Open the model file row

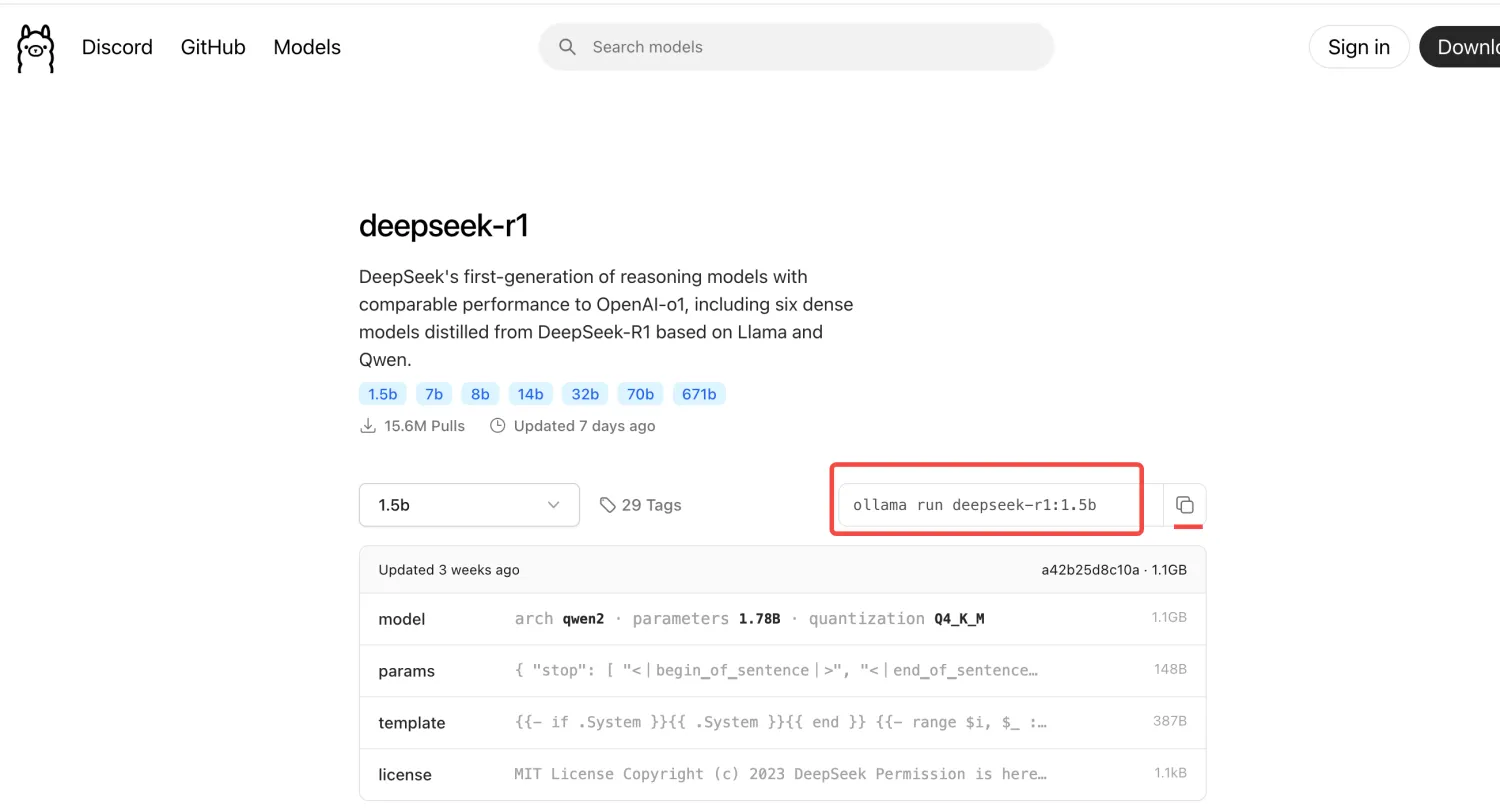tap(782, 619)
